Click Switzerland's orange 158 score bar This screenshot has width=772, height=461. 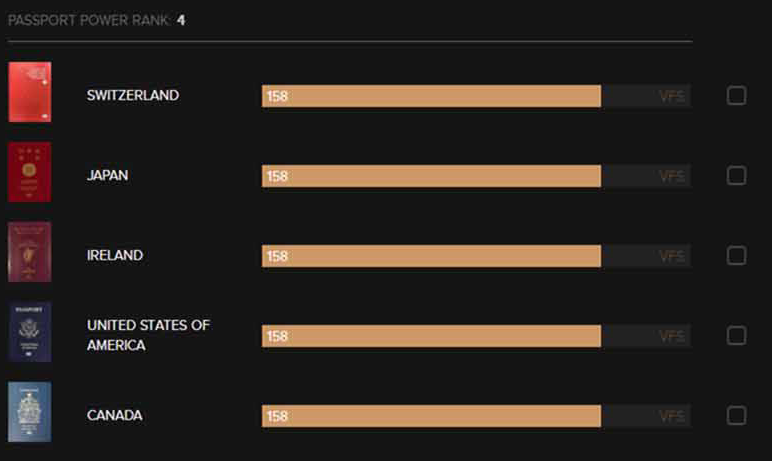(x=431, y=96)
